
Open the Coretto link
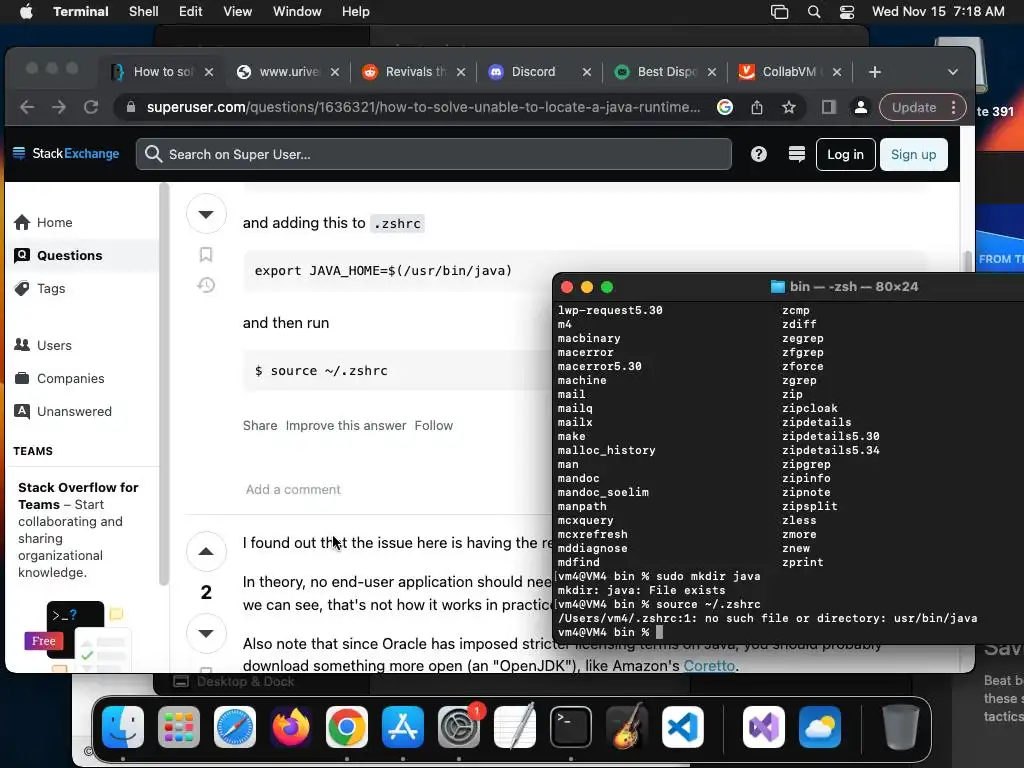(709, 665)
